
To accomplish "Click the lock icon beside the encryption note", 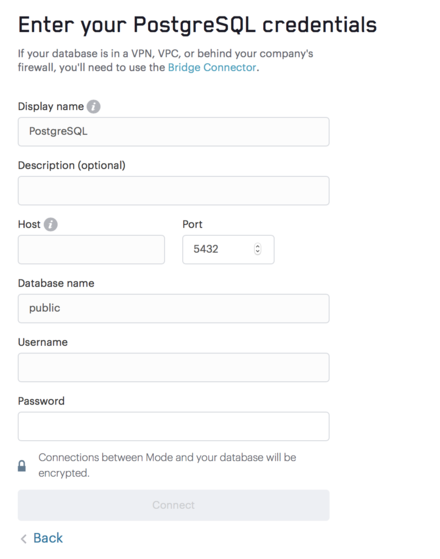I will pos(22,466).
